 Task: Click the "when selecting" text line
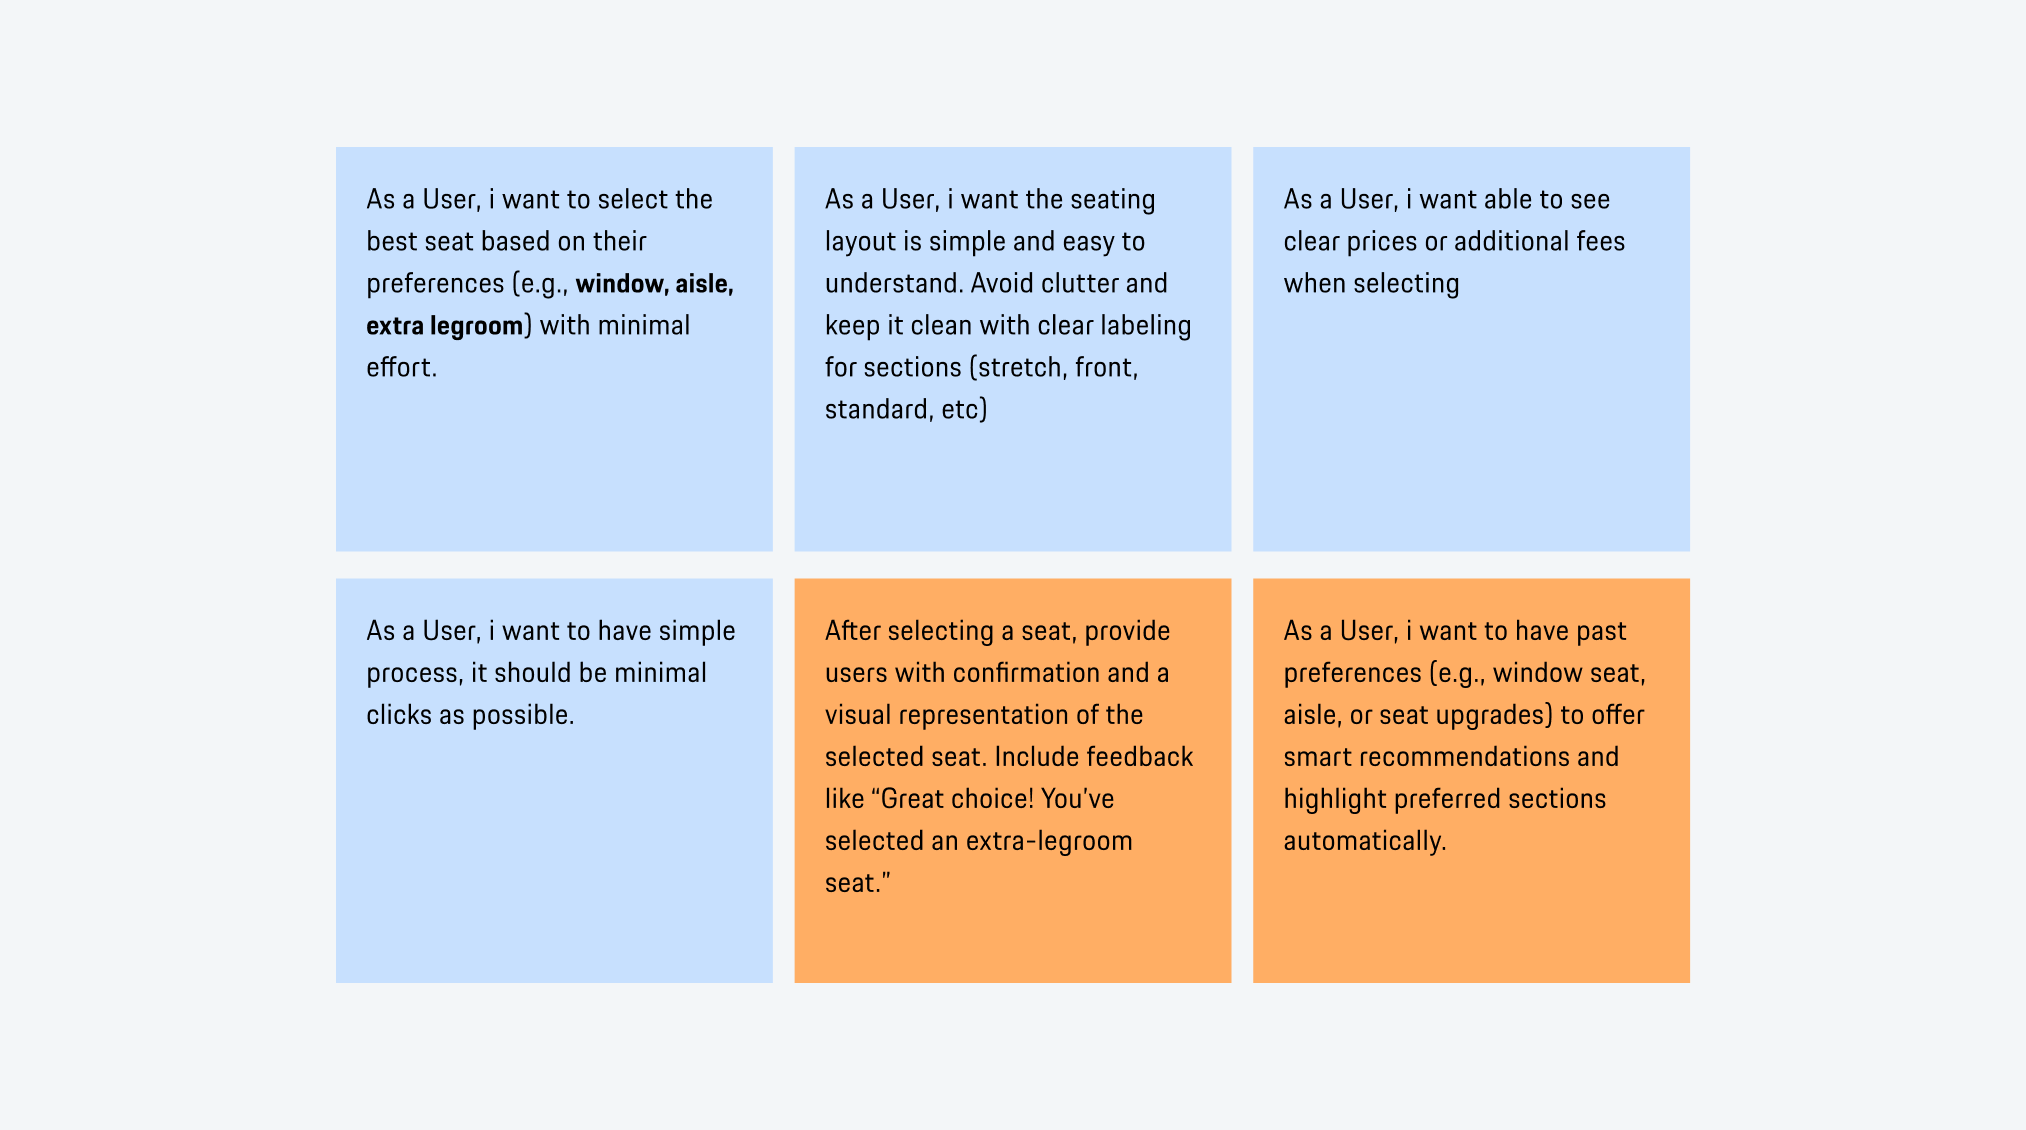[x=1371, y=284]
